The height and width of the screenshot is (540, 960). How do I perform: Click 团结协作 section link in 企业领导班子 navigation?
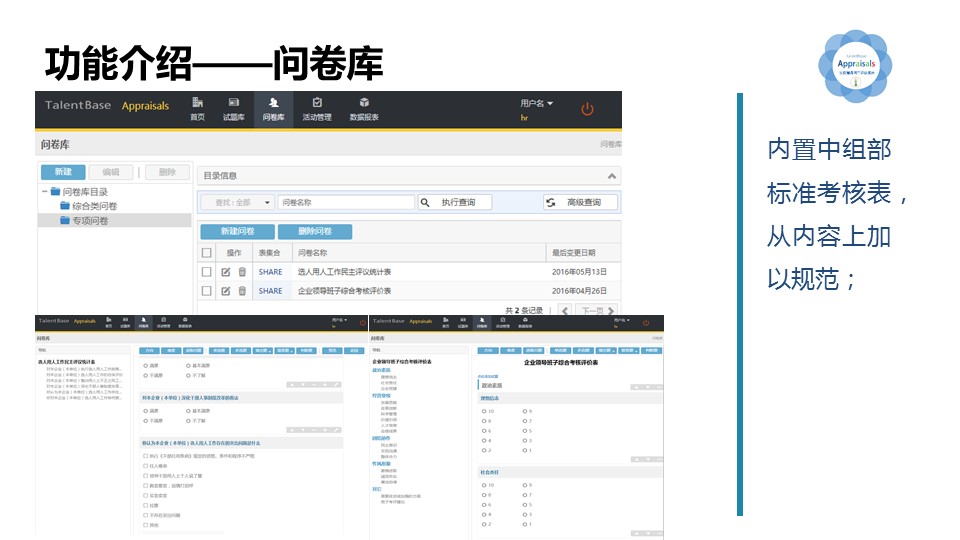[x=381, y=438]
